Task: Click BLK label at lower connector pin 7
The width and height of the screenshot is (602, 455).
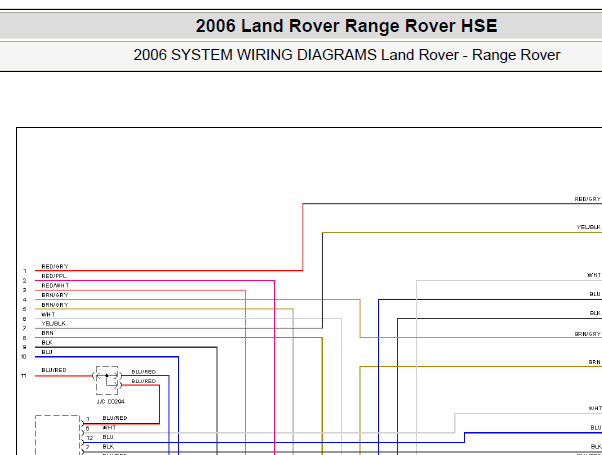Action: click(108, 447)
